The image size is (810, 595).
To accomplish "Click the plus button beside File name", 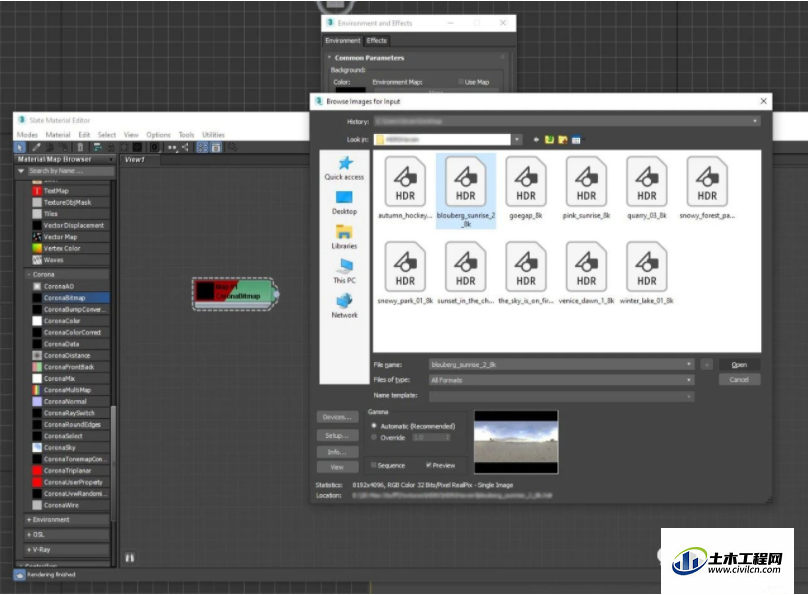I will (x=707, y=365).
